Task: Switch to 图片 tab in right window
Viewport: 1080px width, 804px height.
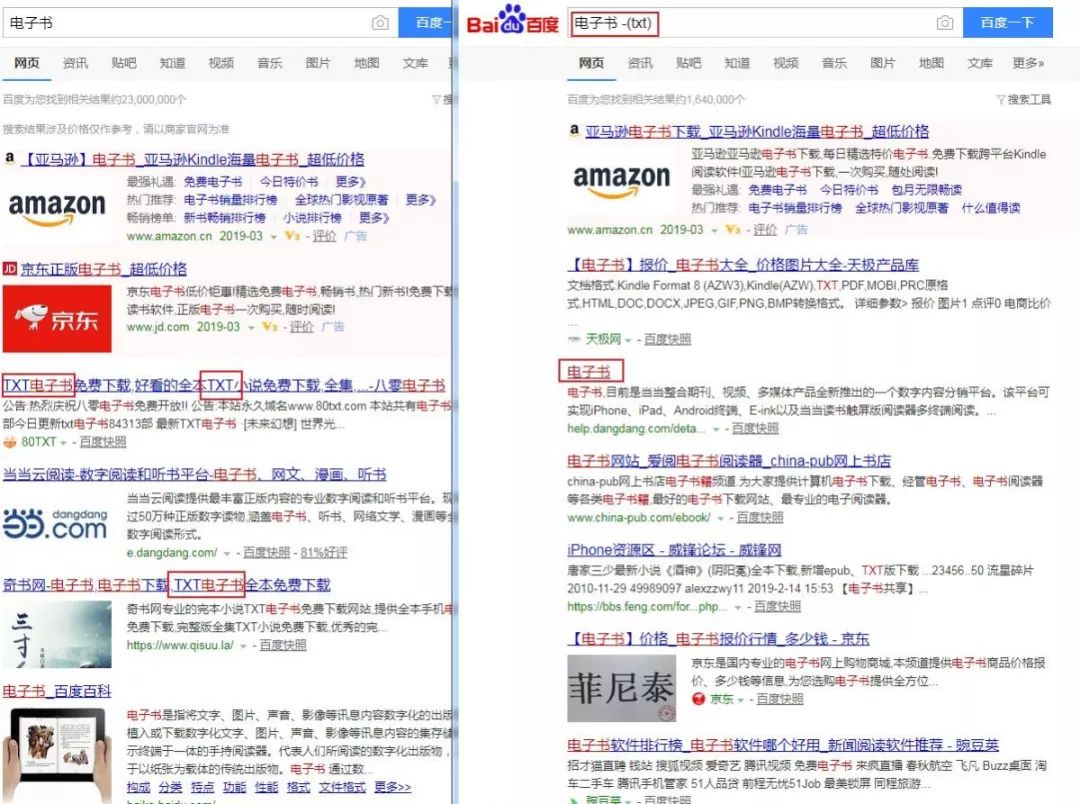Action: click(x=882, y=63)
